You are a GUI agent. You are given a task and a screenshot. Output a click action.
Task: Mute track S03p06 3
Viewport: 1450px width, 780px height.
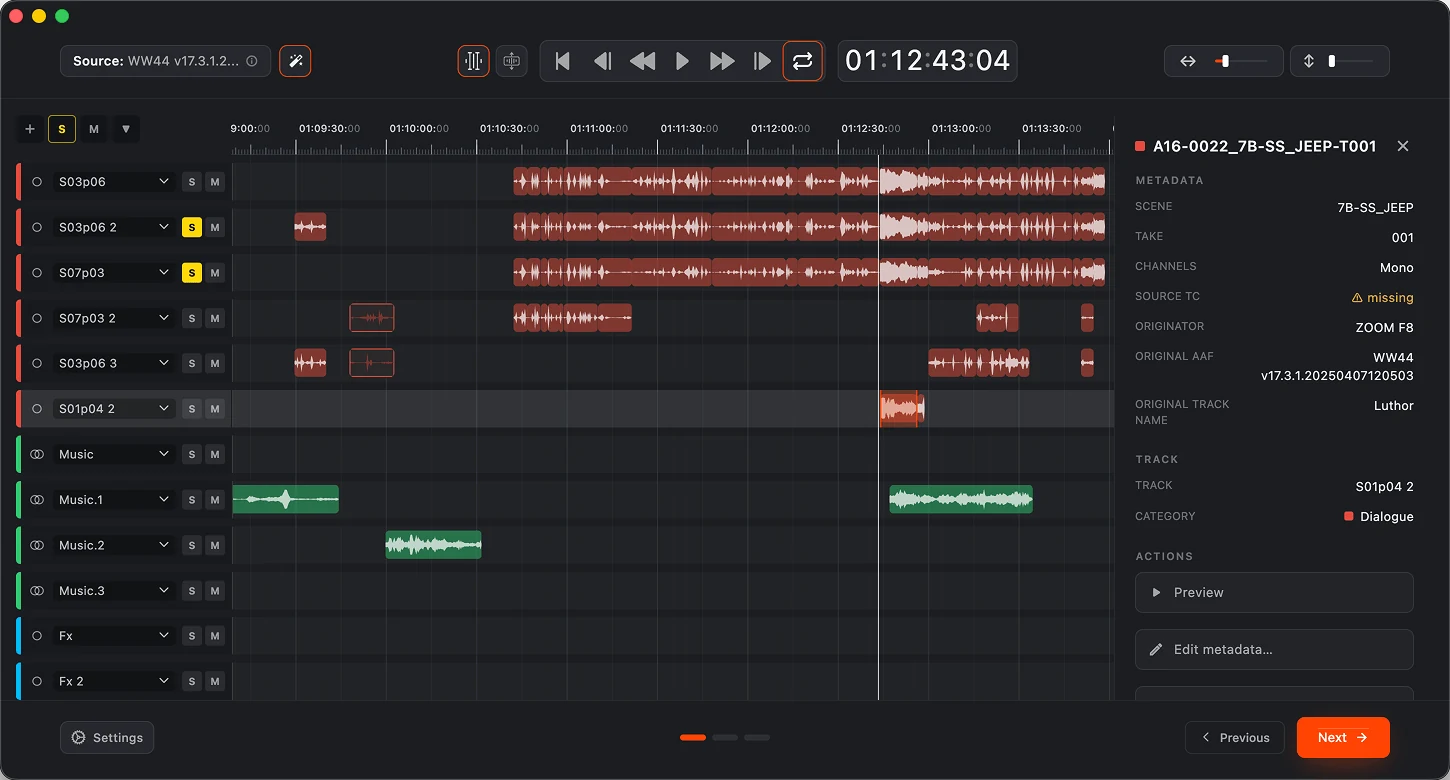(x=214, y=363)
